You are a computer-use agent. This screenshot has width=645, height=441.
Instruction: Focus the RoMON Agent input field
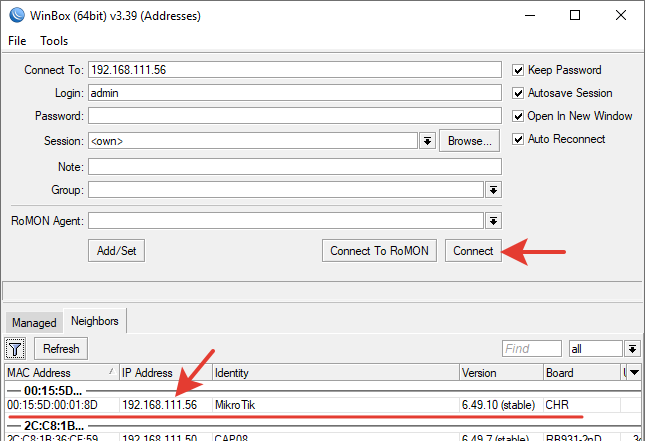[x=286, y=221]
